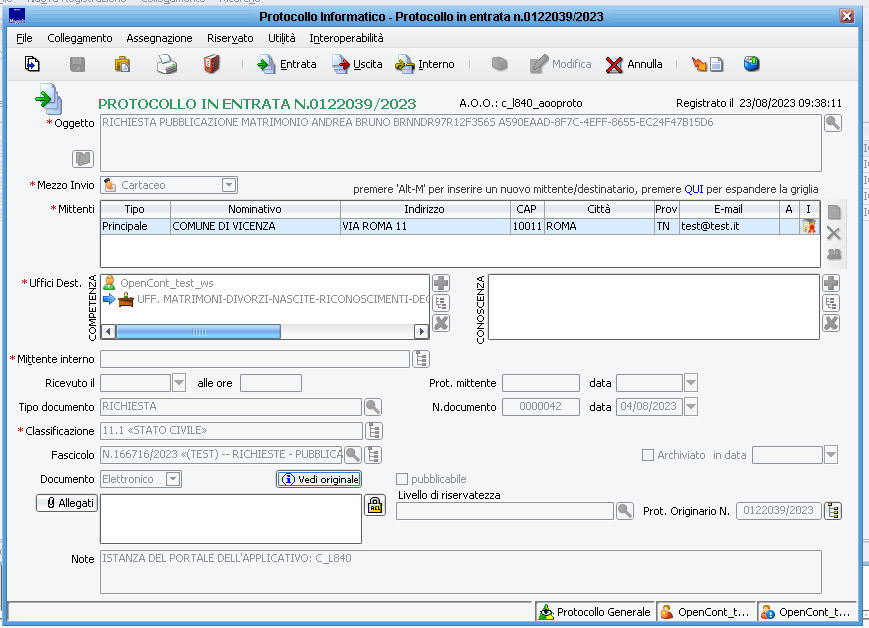Click the search icon next to Tipo documento
869x628 pixels.
372,406
